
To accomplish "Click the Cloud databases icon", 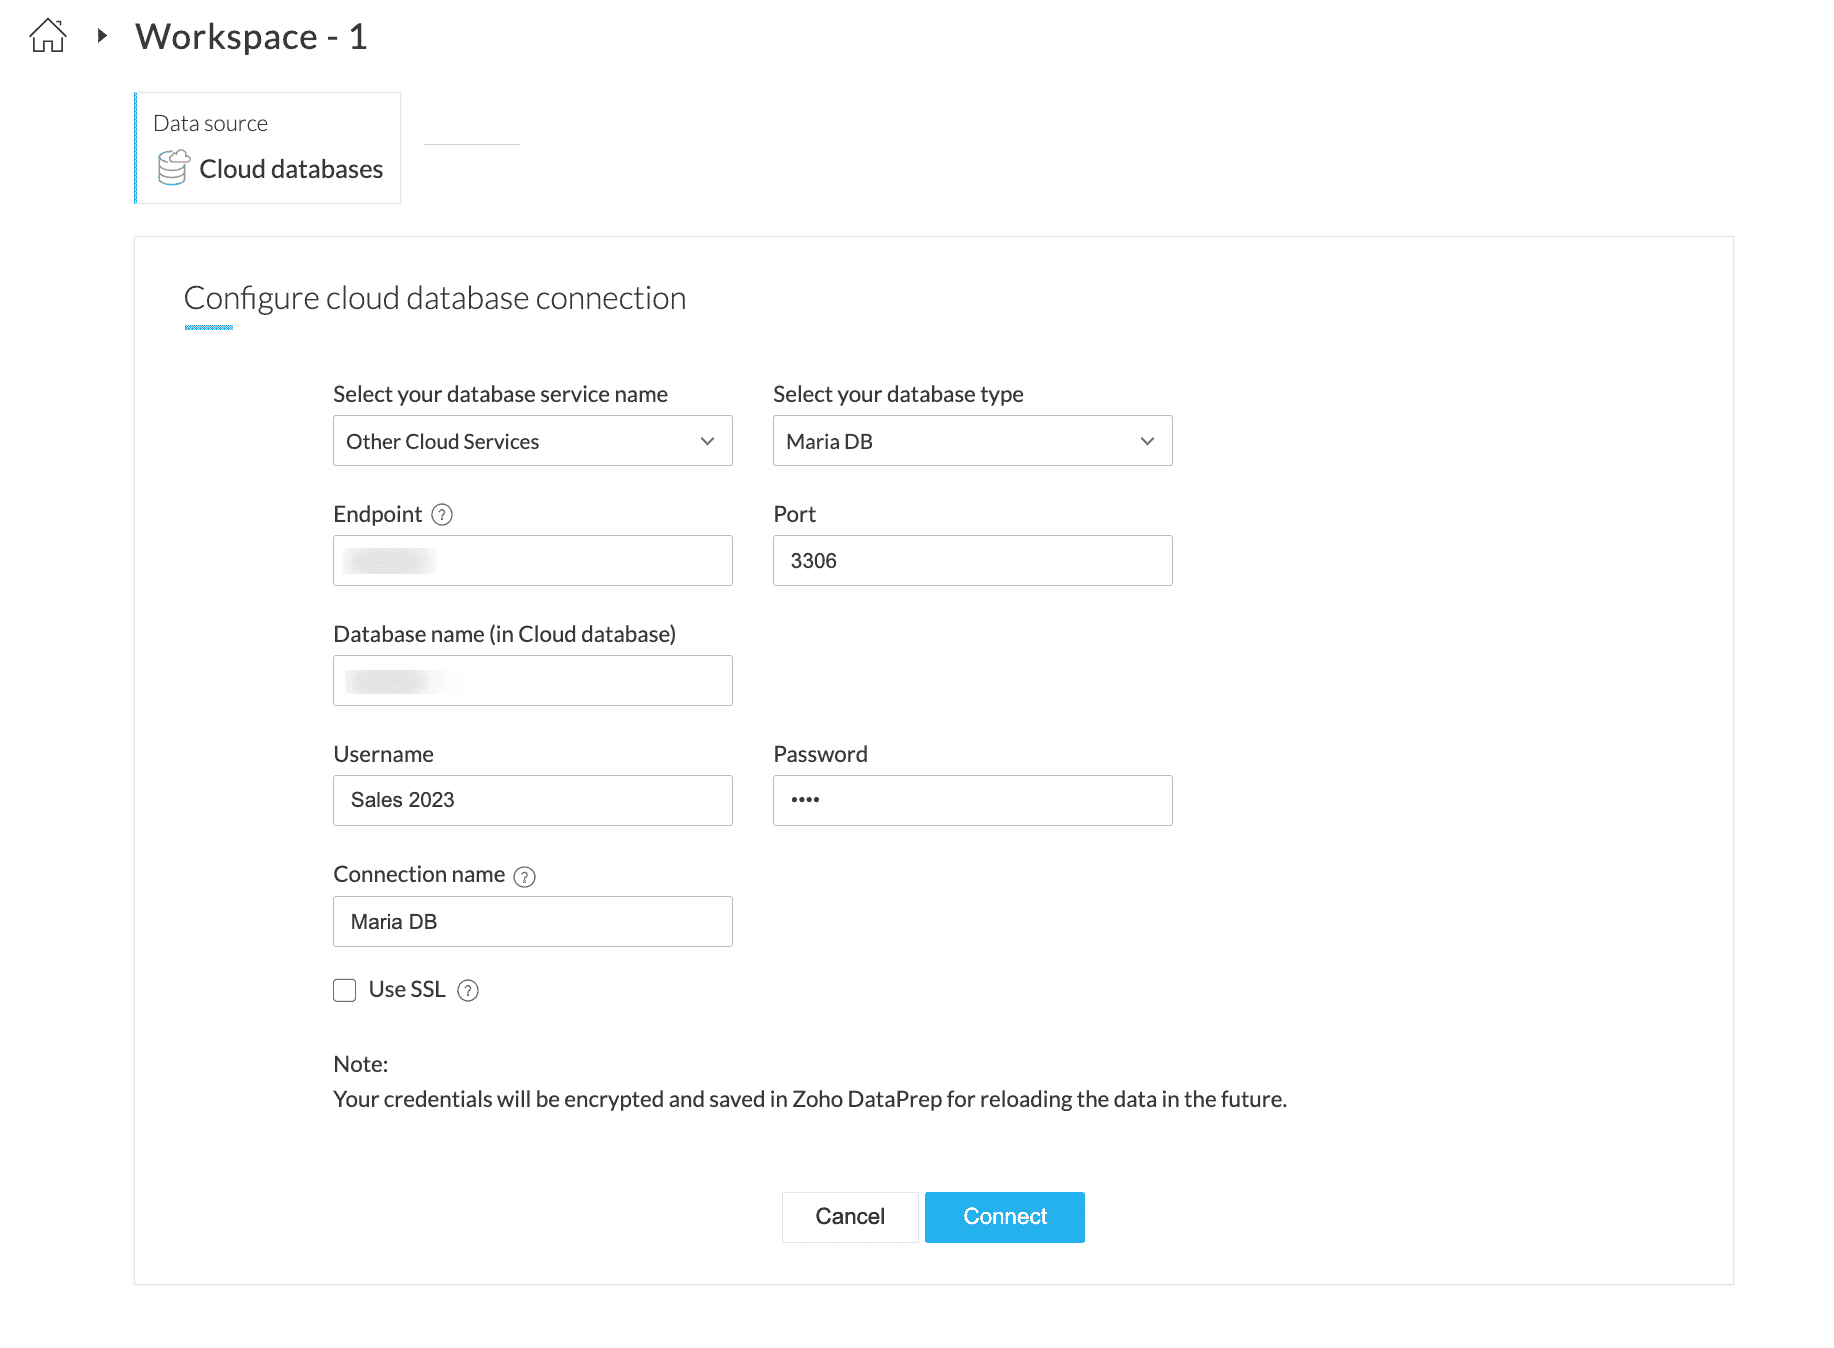I will point(173,168).
